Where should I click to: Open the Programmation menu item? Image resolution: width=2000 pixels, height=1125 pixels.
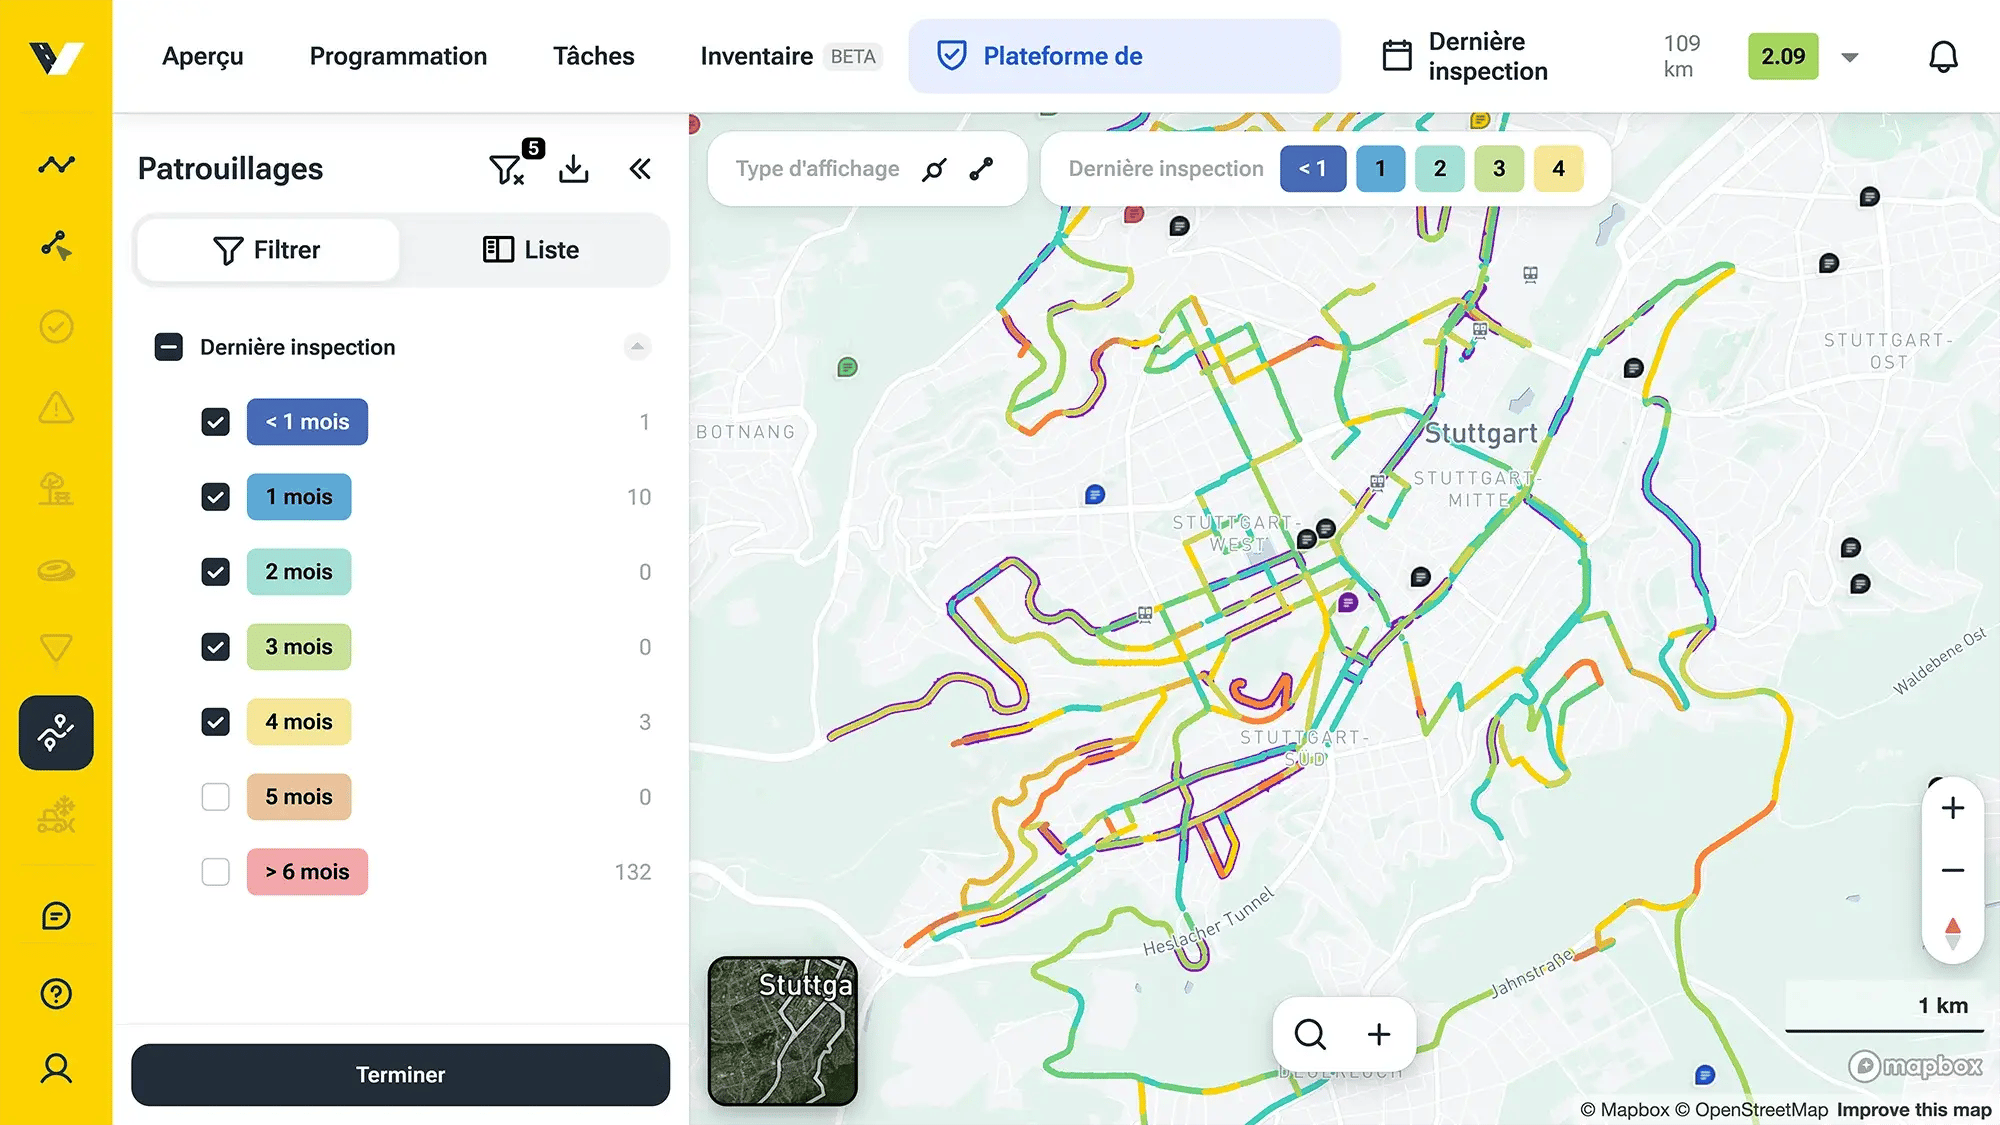(398, 56)
